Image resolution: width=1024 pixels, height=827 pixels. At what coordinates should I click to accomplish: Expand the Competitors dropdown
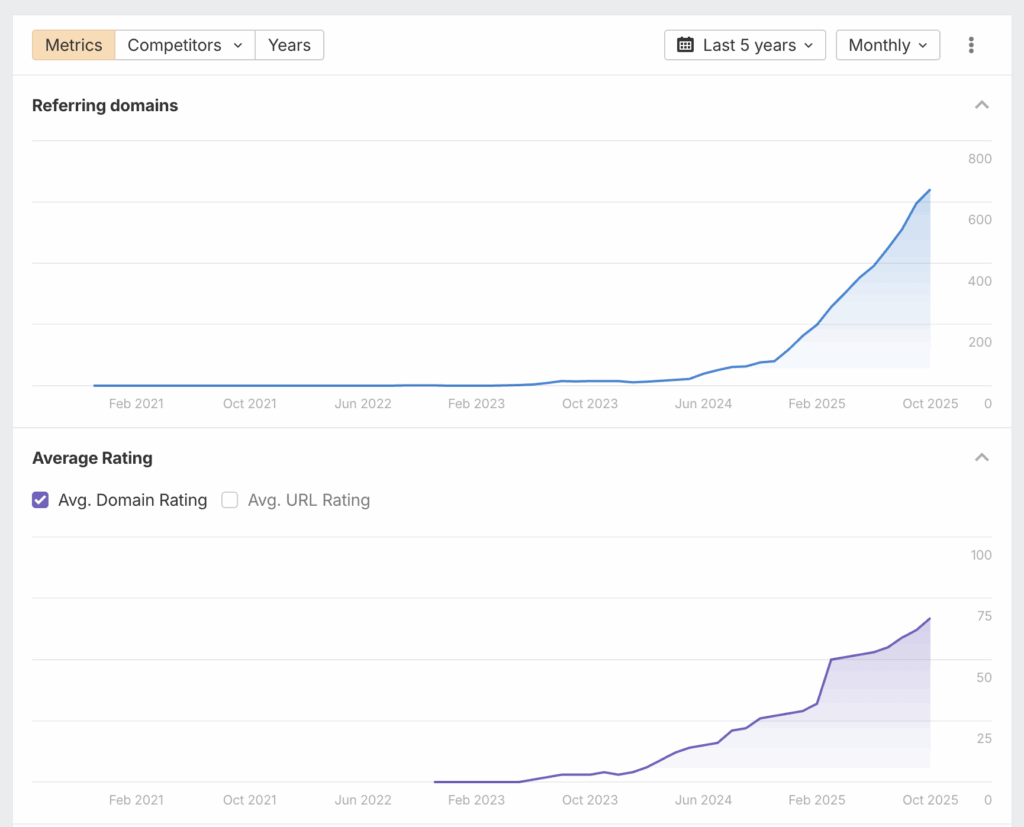pyautogui.click(x=185, y=45)
